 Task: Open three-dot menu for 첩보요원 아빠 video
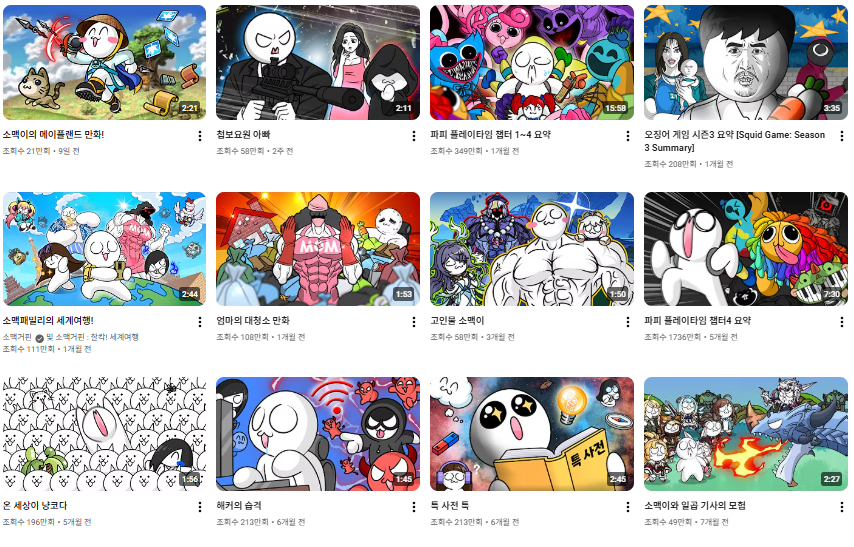[414, 136]
